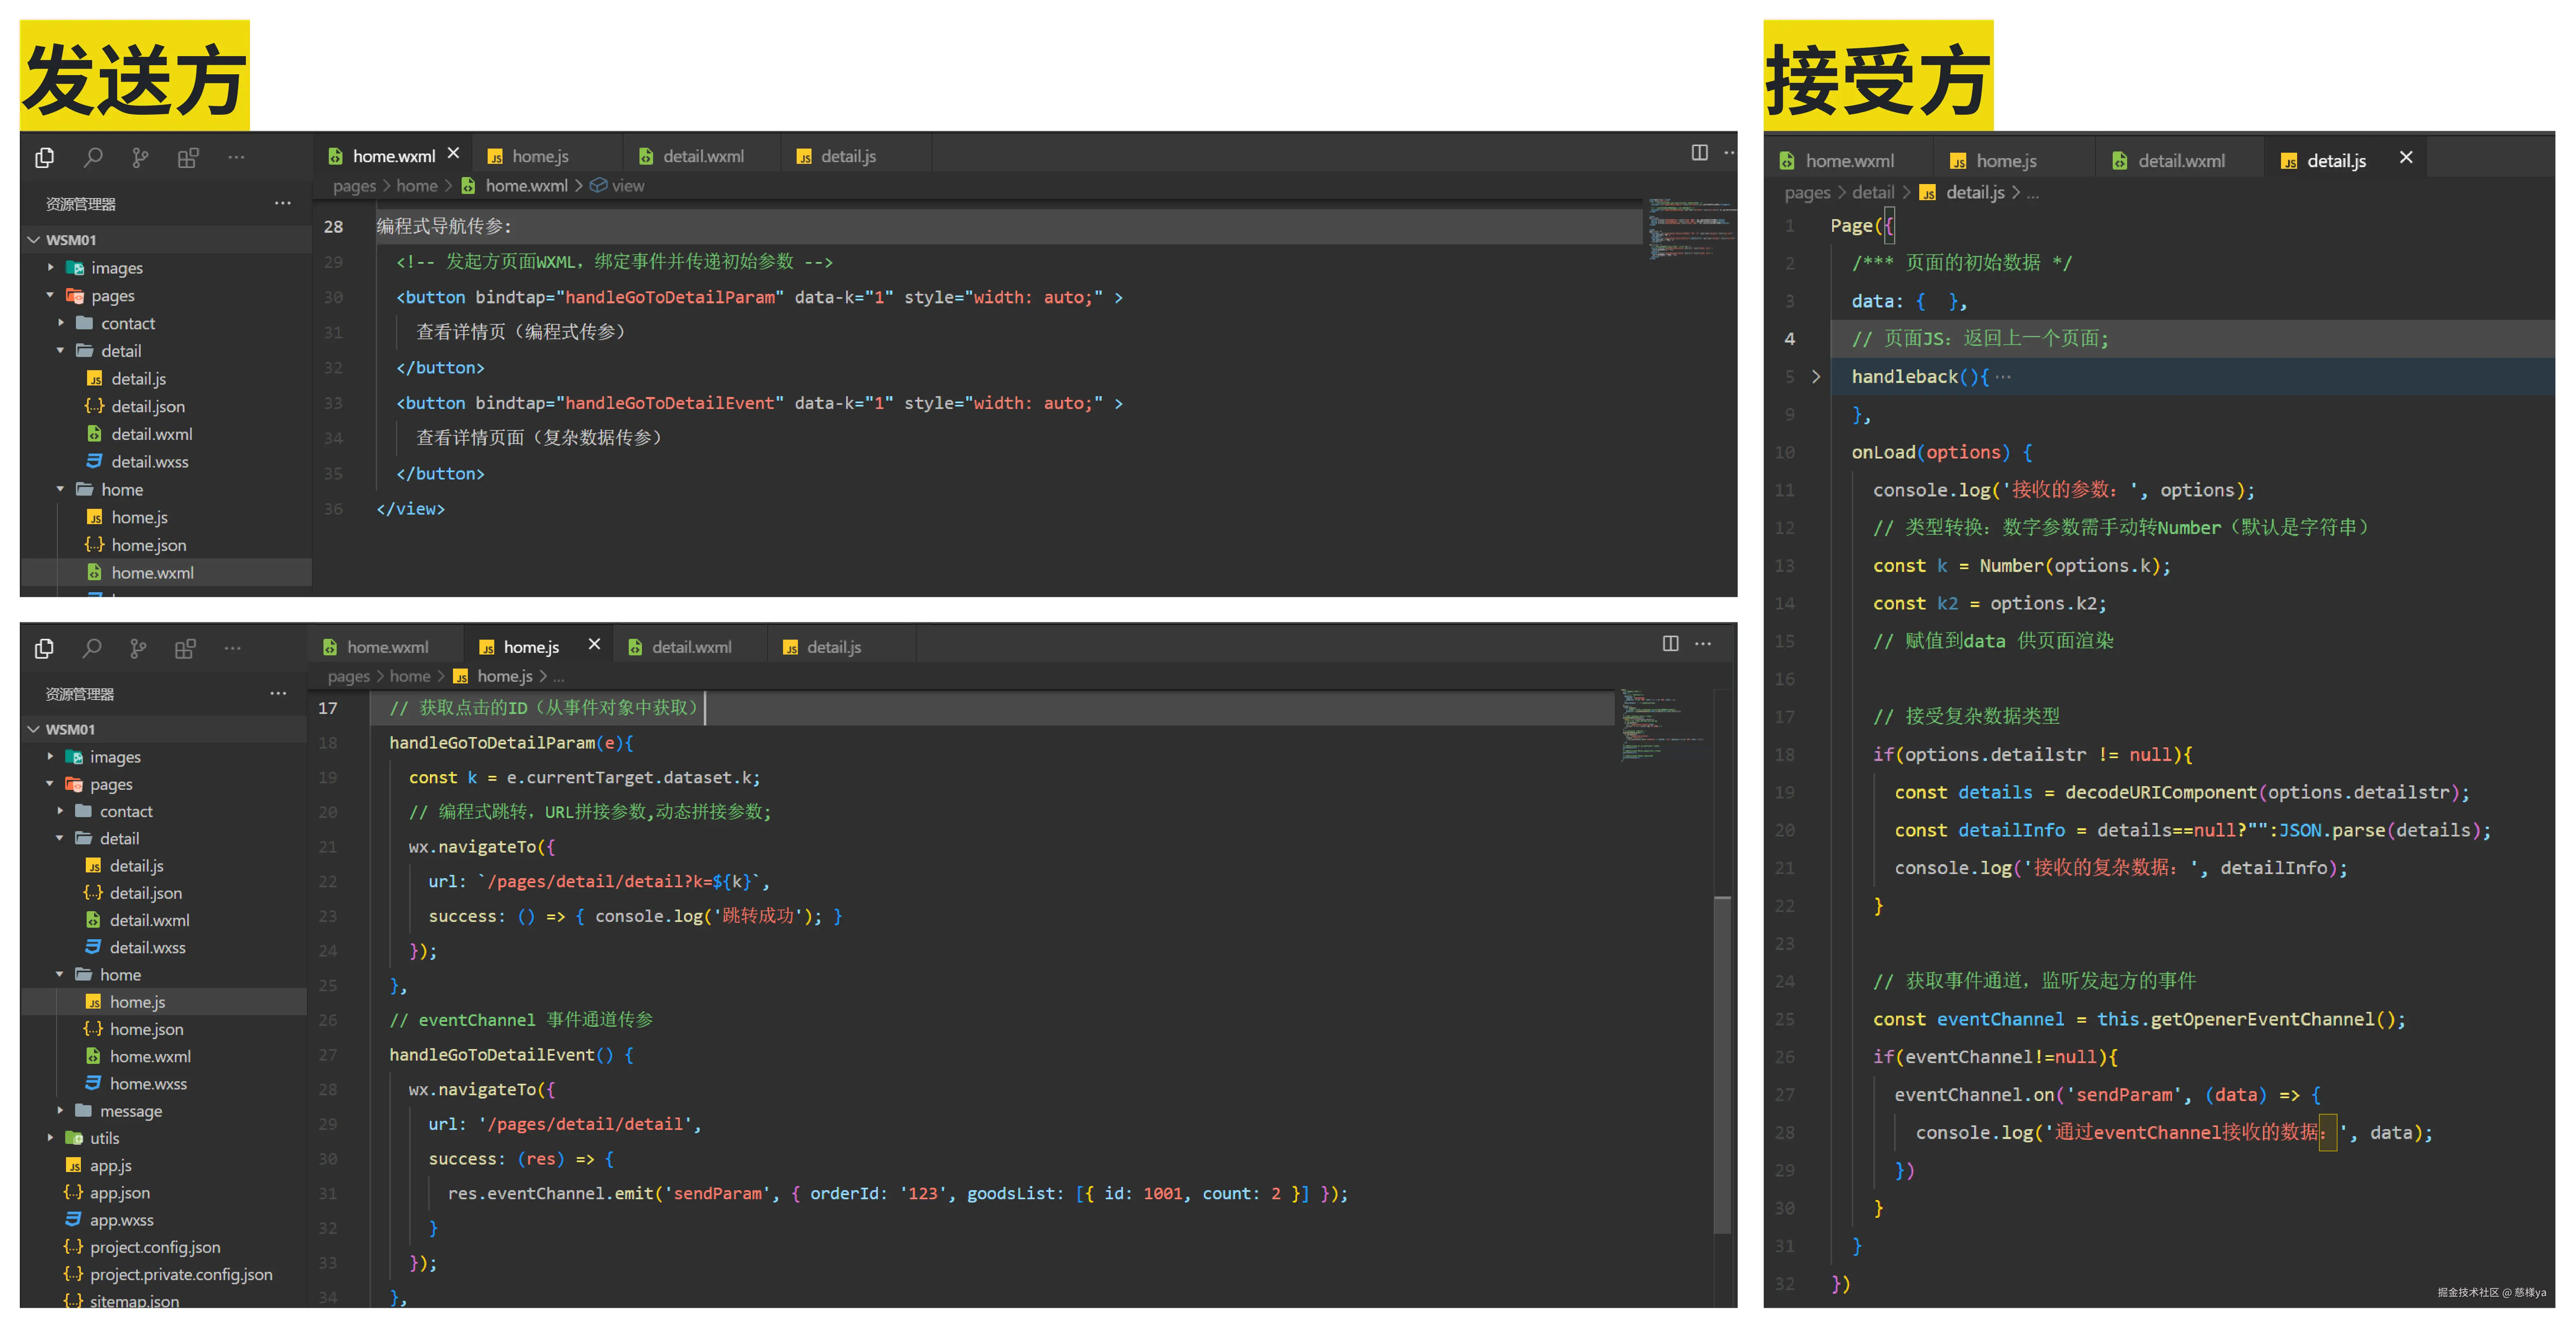Click the search icon in bottom panel

[92, 648]
